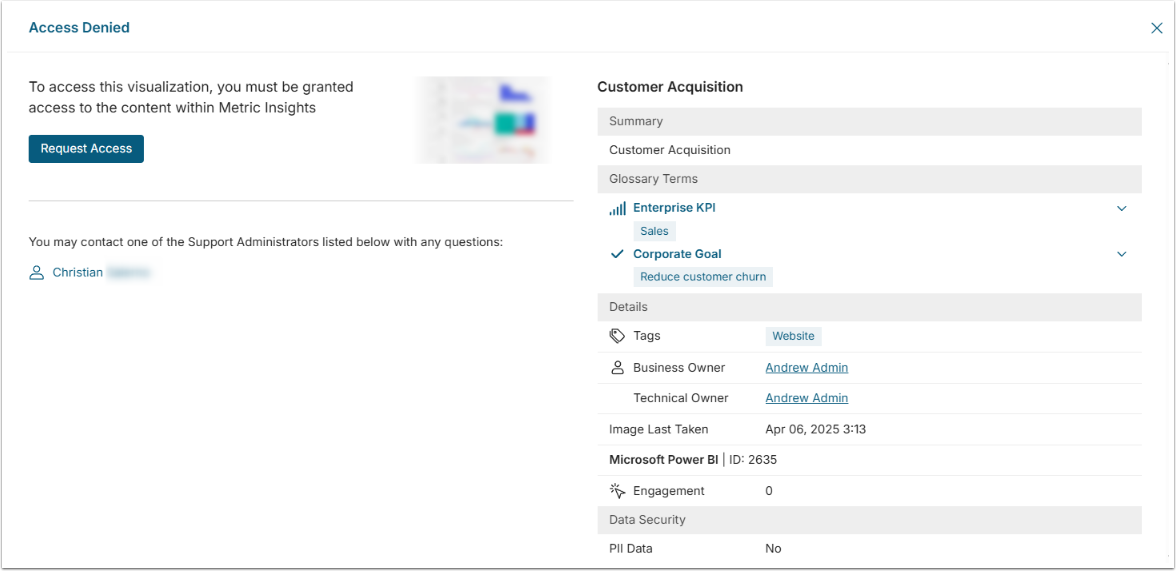Image resolution: width=1176 pixels, height=571 pixels.
Task: Expand the Corporate Goal chevron
Action: tap(1122, 254)
